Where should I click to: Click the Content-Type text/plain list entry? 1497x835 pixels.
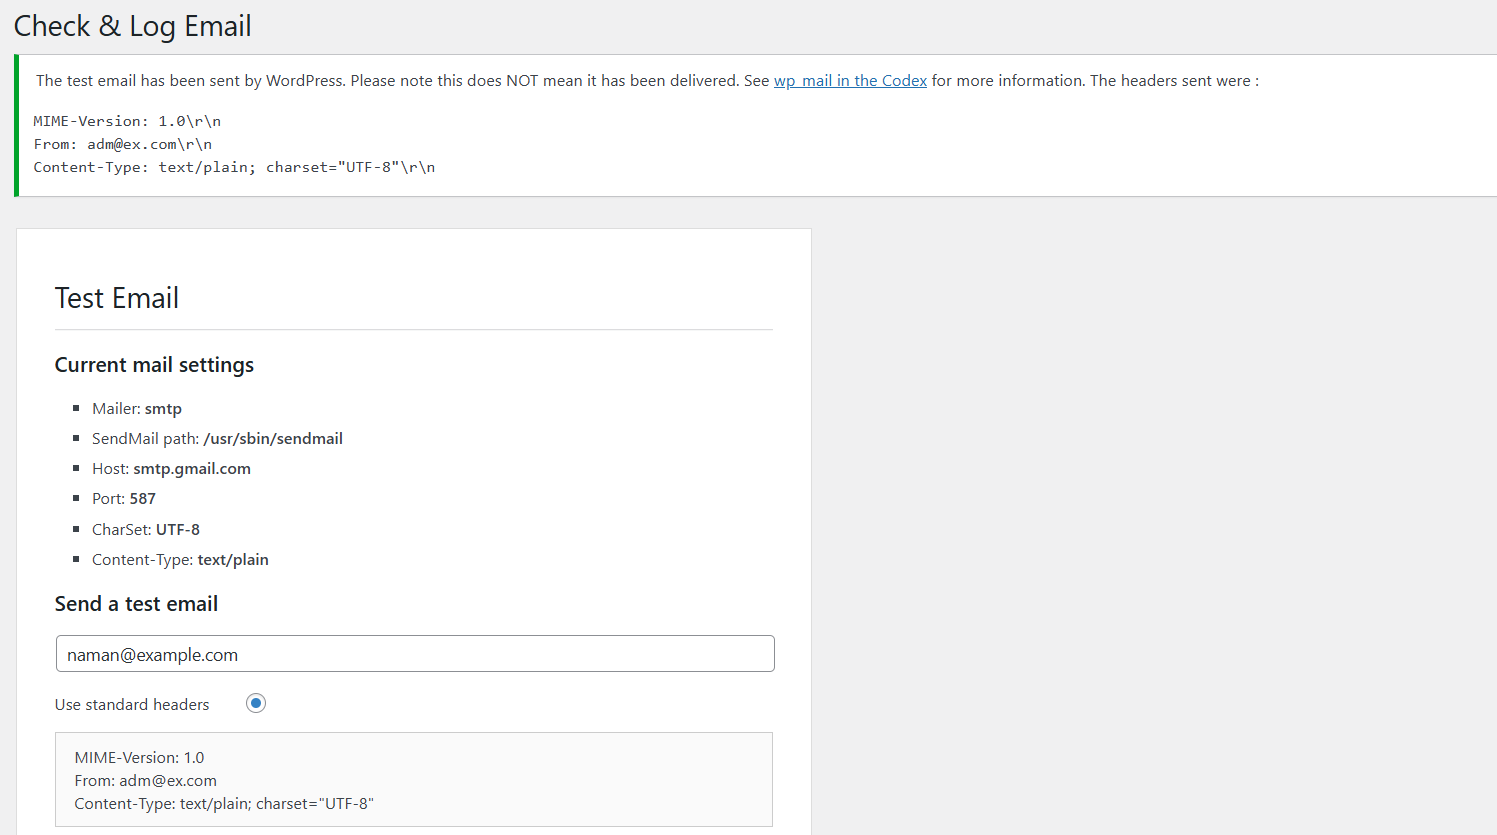(x=180, y=560)
